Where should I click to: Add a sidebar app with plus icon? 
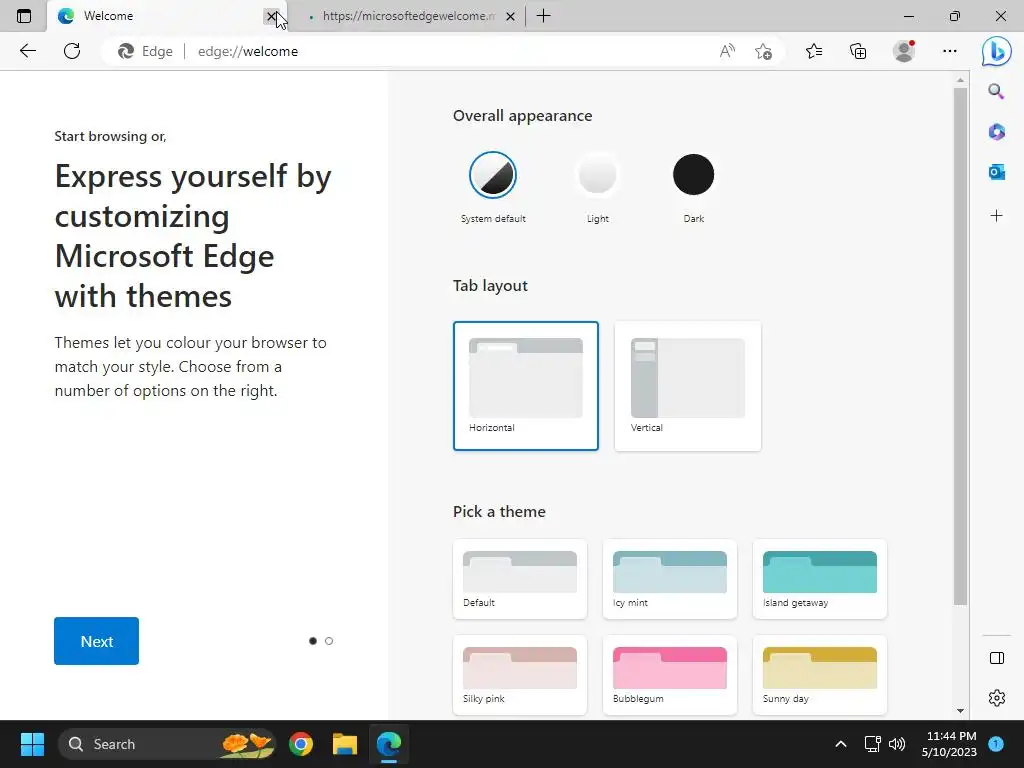(x=996, y=216)
